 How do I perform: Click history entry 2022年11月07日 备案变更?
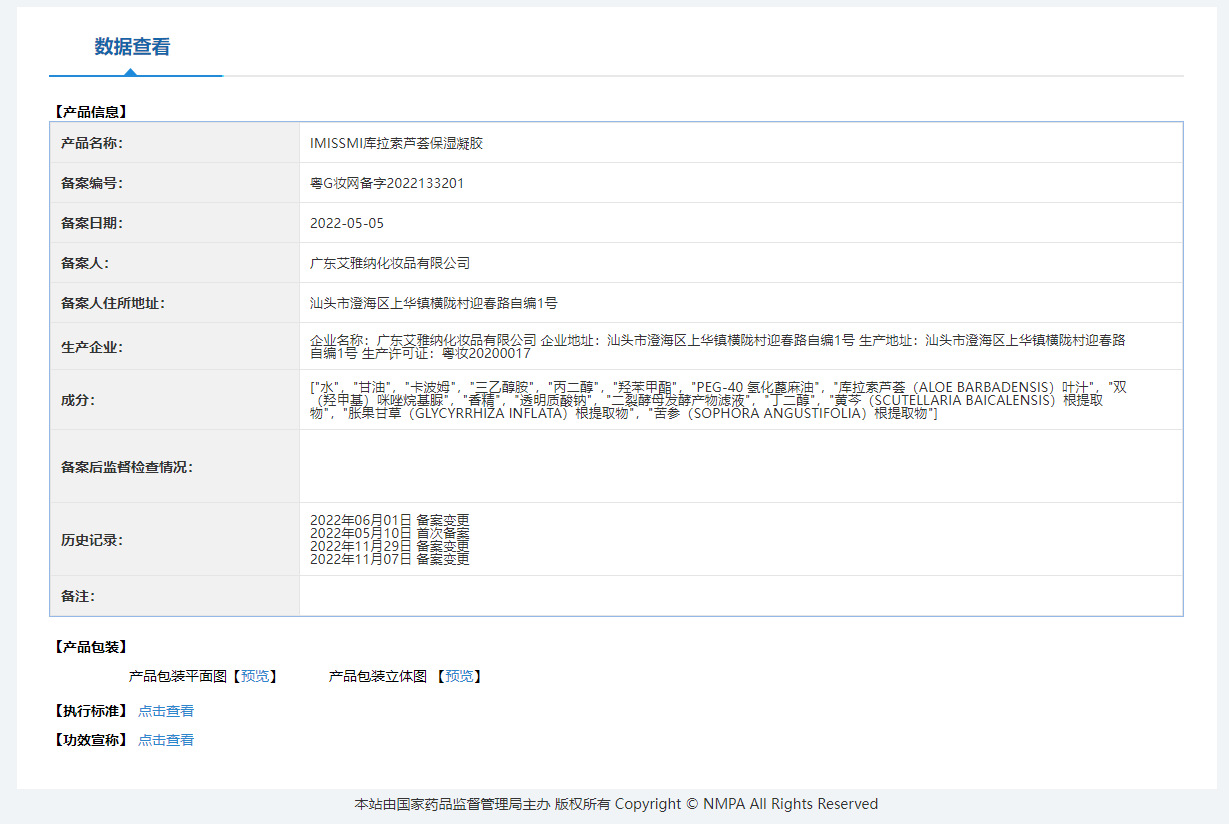click(389, 560)
